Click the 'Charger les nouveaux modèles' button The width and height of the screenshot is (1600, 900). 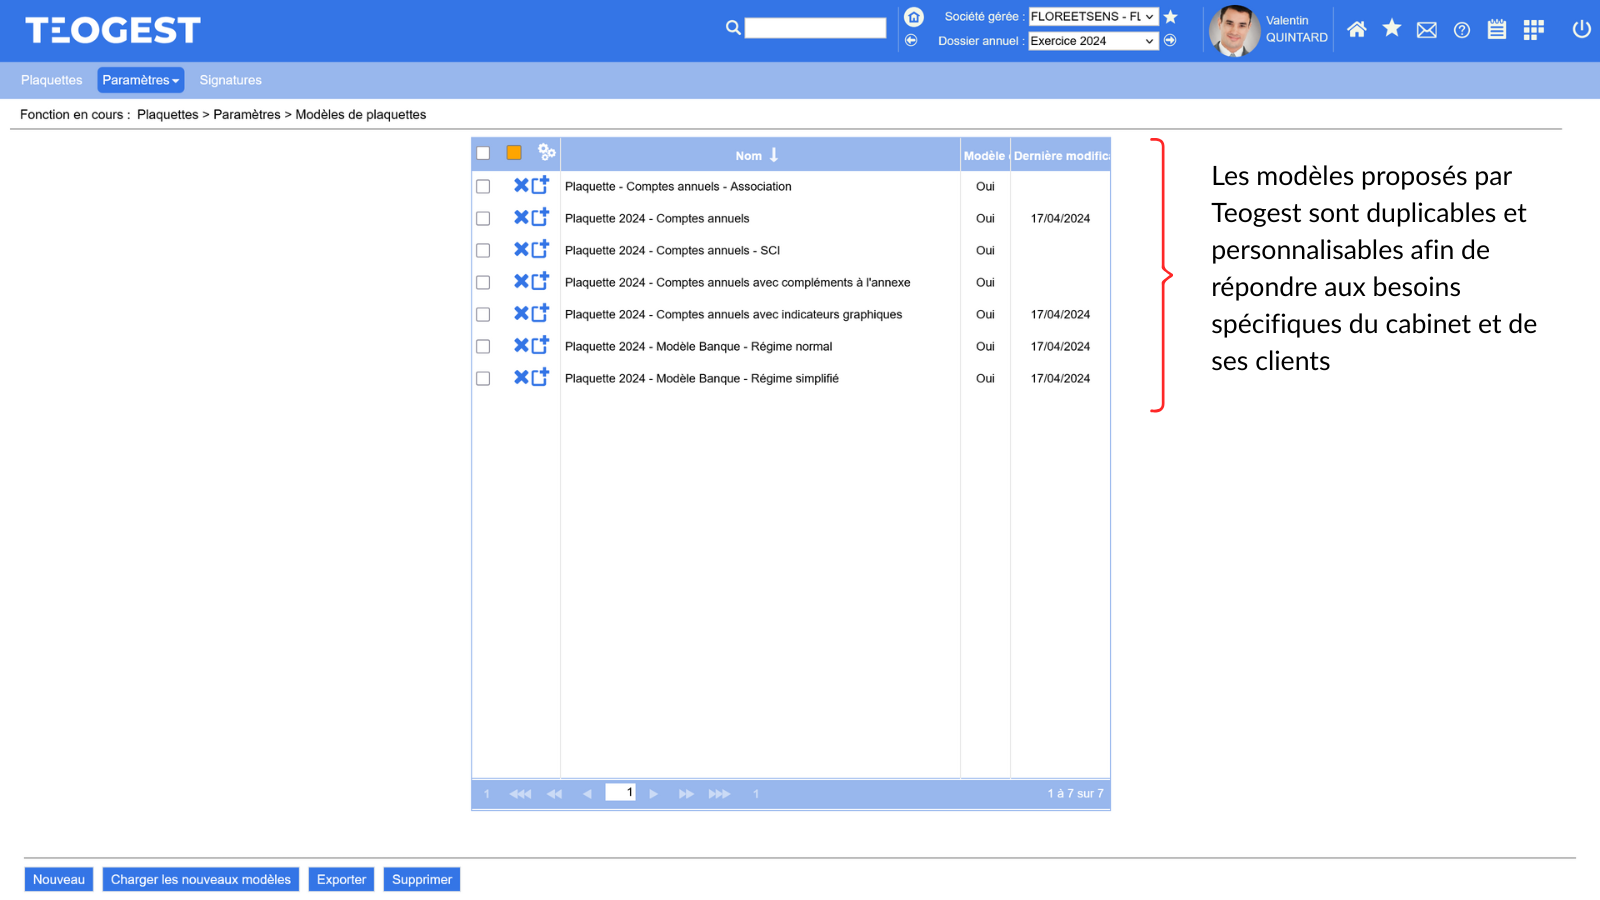click(x=201, y=880)
